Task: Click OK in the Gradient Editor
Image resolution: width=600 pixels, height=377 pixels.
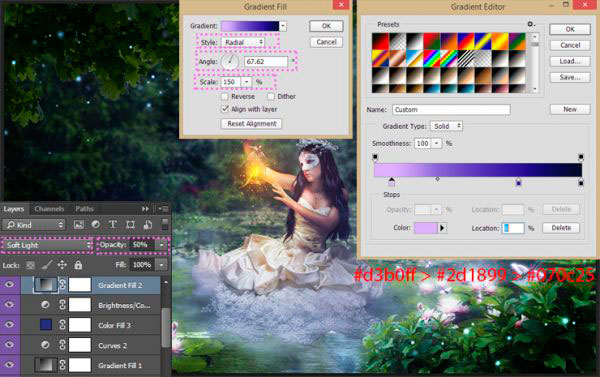Action: pyautogui.click(x=570, y=29)
